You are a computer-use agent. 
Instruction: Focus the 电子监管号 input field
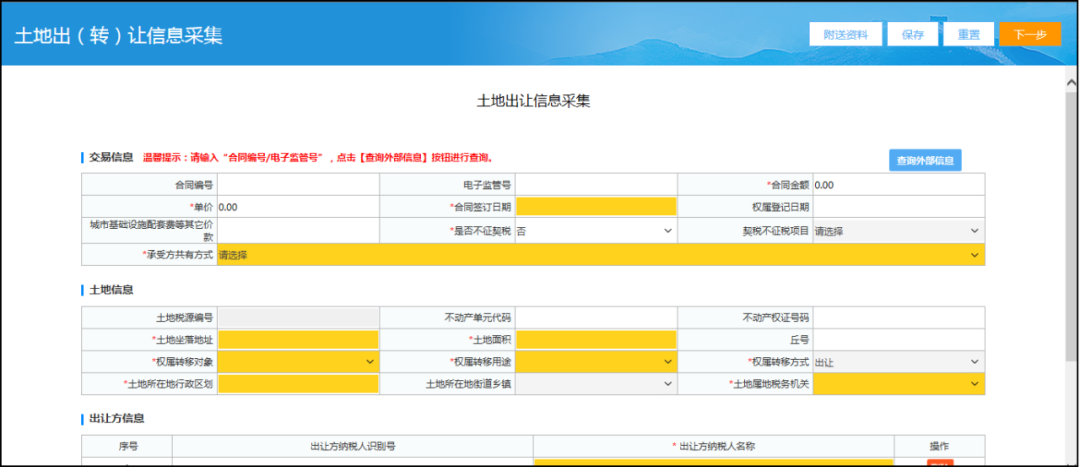[596, 185]
